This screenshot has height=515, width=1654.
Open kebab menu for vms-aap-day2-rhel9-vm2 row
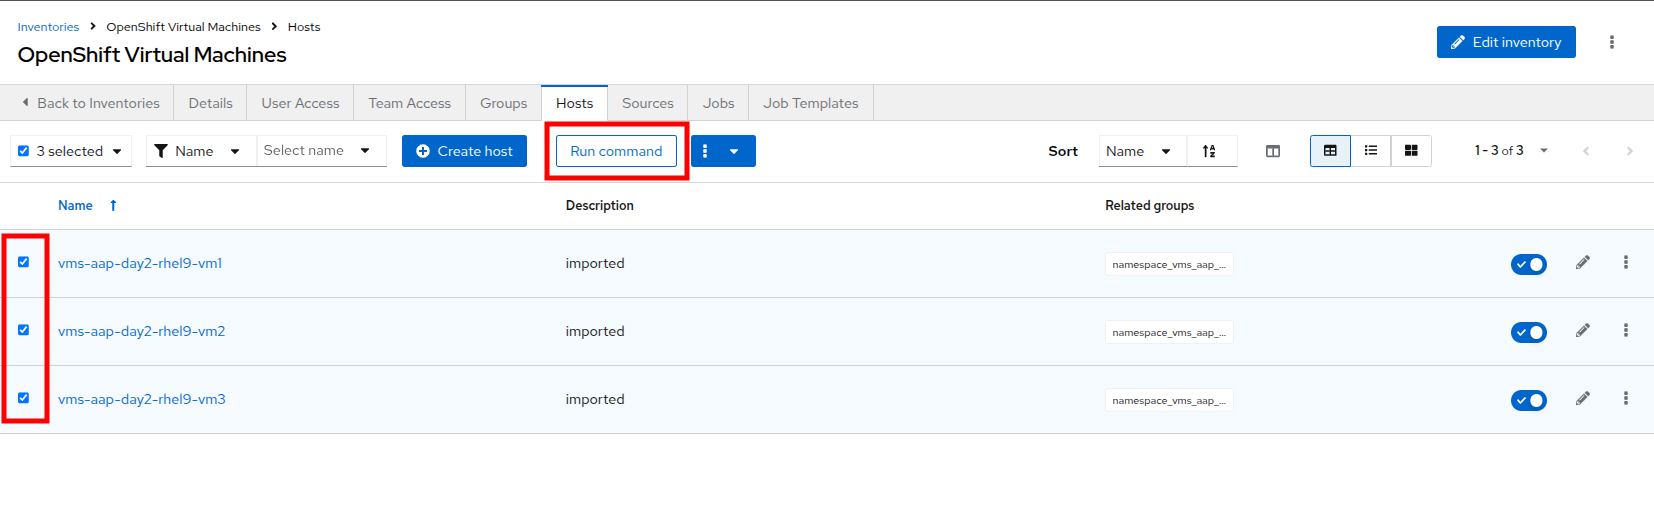(x=1625, y=331)
